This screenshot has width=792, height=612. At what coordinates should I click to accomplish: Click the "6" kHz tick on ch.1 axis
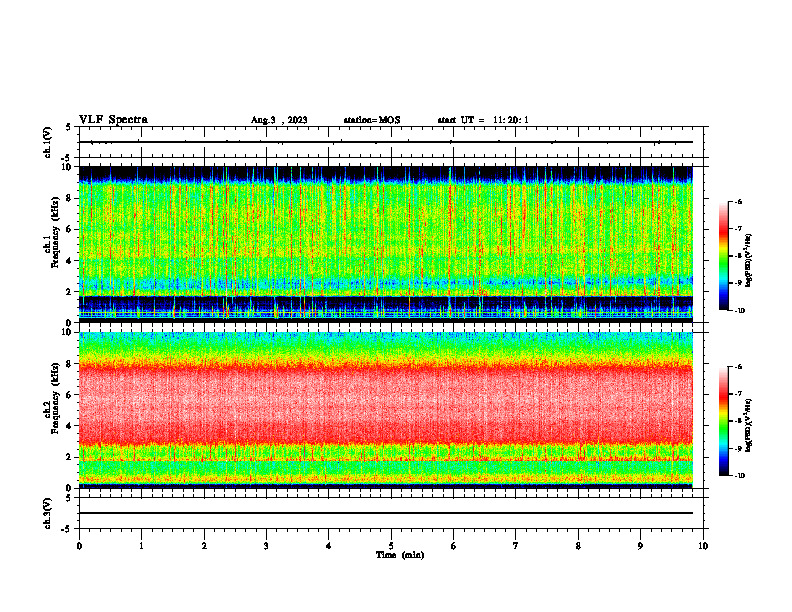[69, 230]
